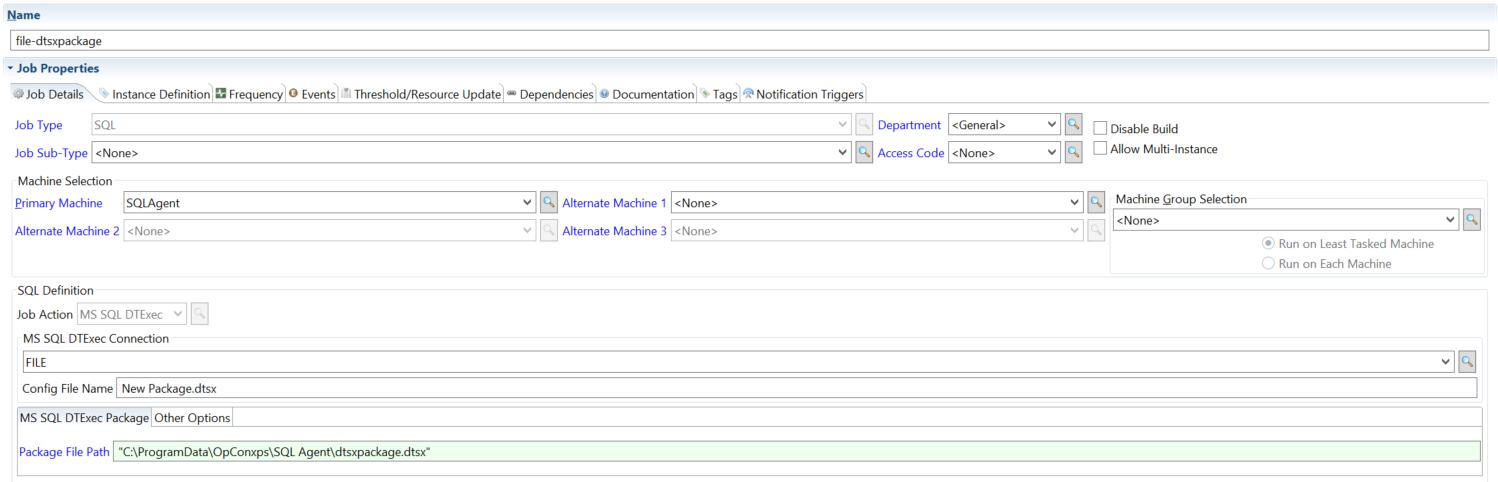Select the Other Options tab
This screenshot has width=1498, height=482.
[192, 418]
